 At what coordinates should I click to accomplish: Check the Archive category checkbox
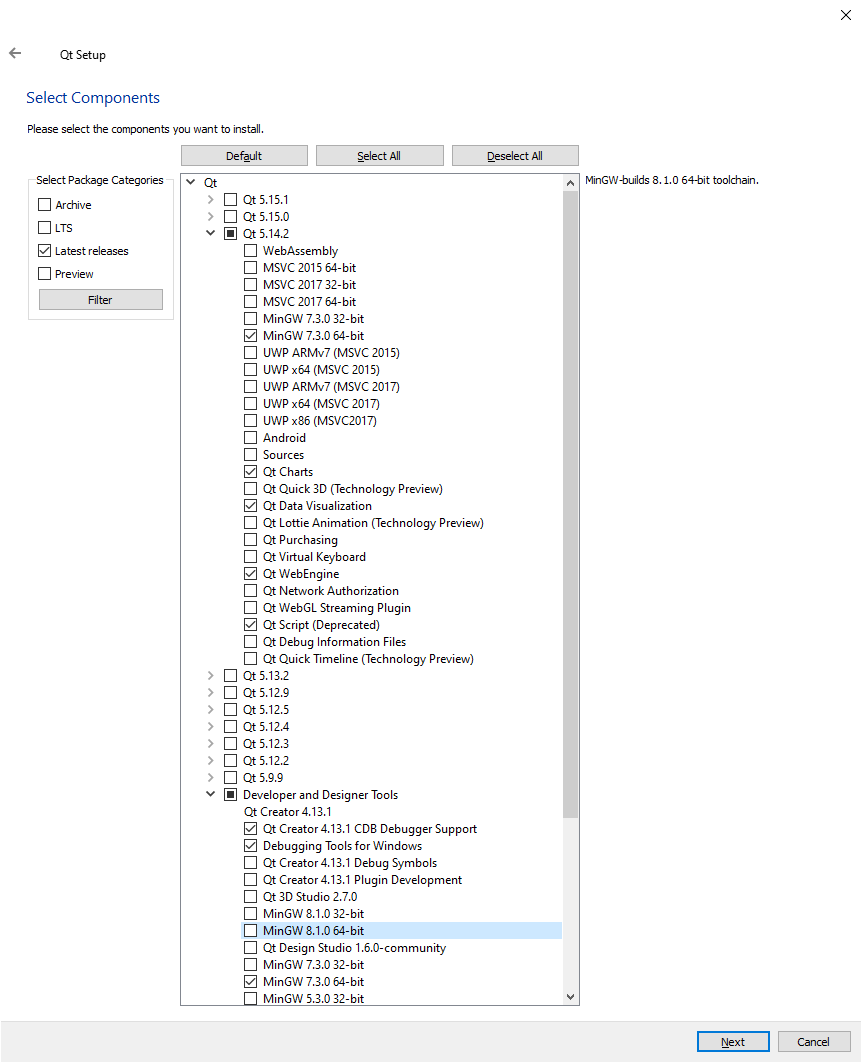tap(45, 205)
